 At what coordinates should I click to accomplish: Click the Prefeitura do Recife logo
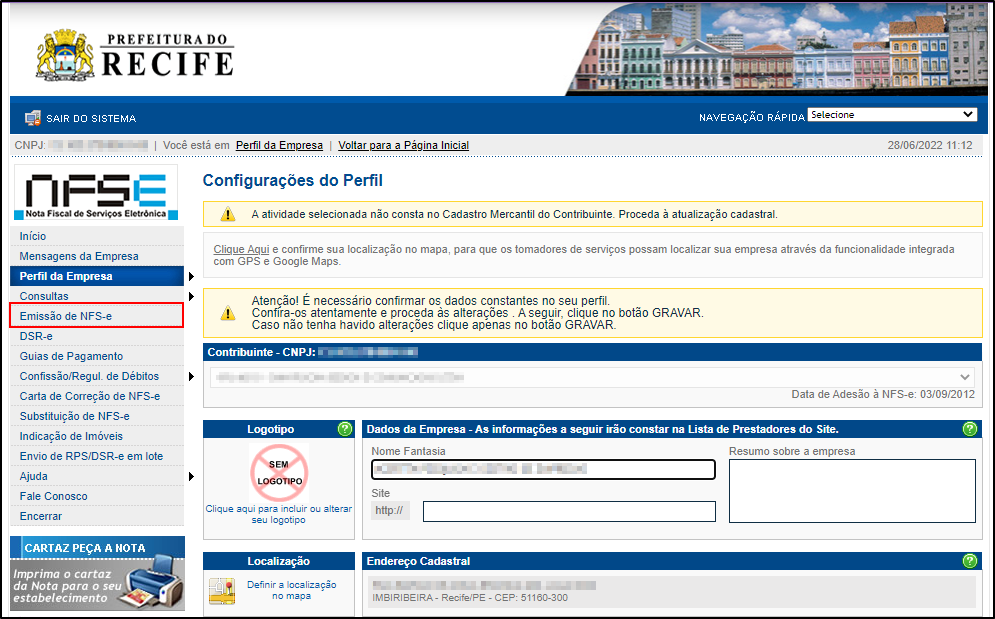[x=136, y=55]
